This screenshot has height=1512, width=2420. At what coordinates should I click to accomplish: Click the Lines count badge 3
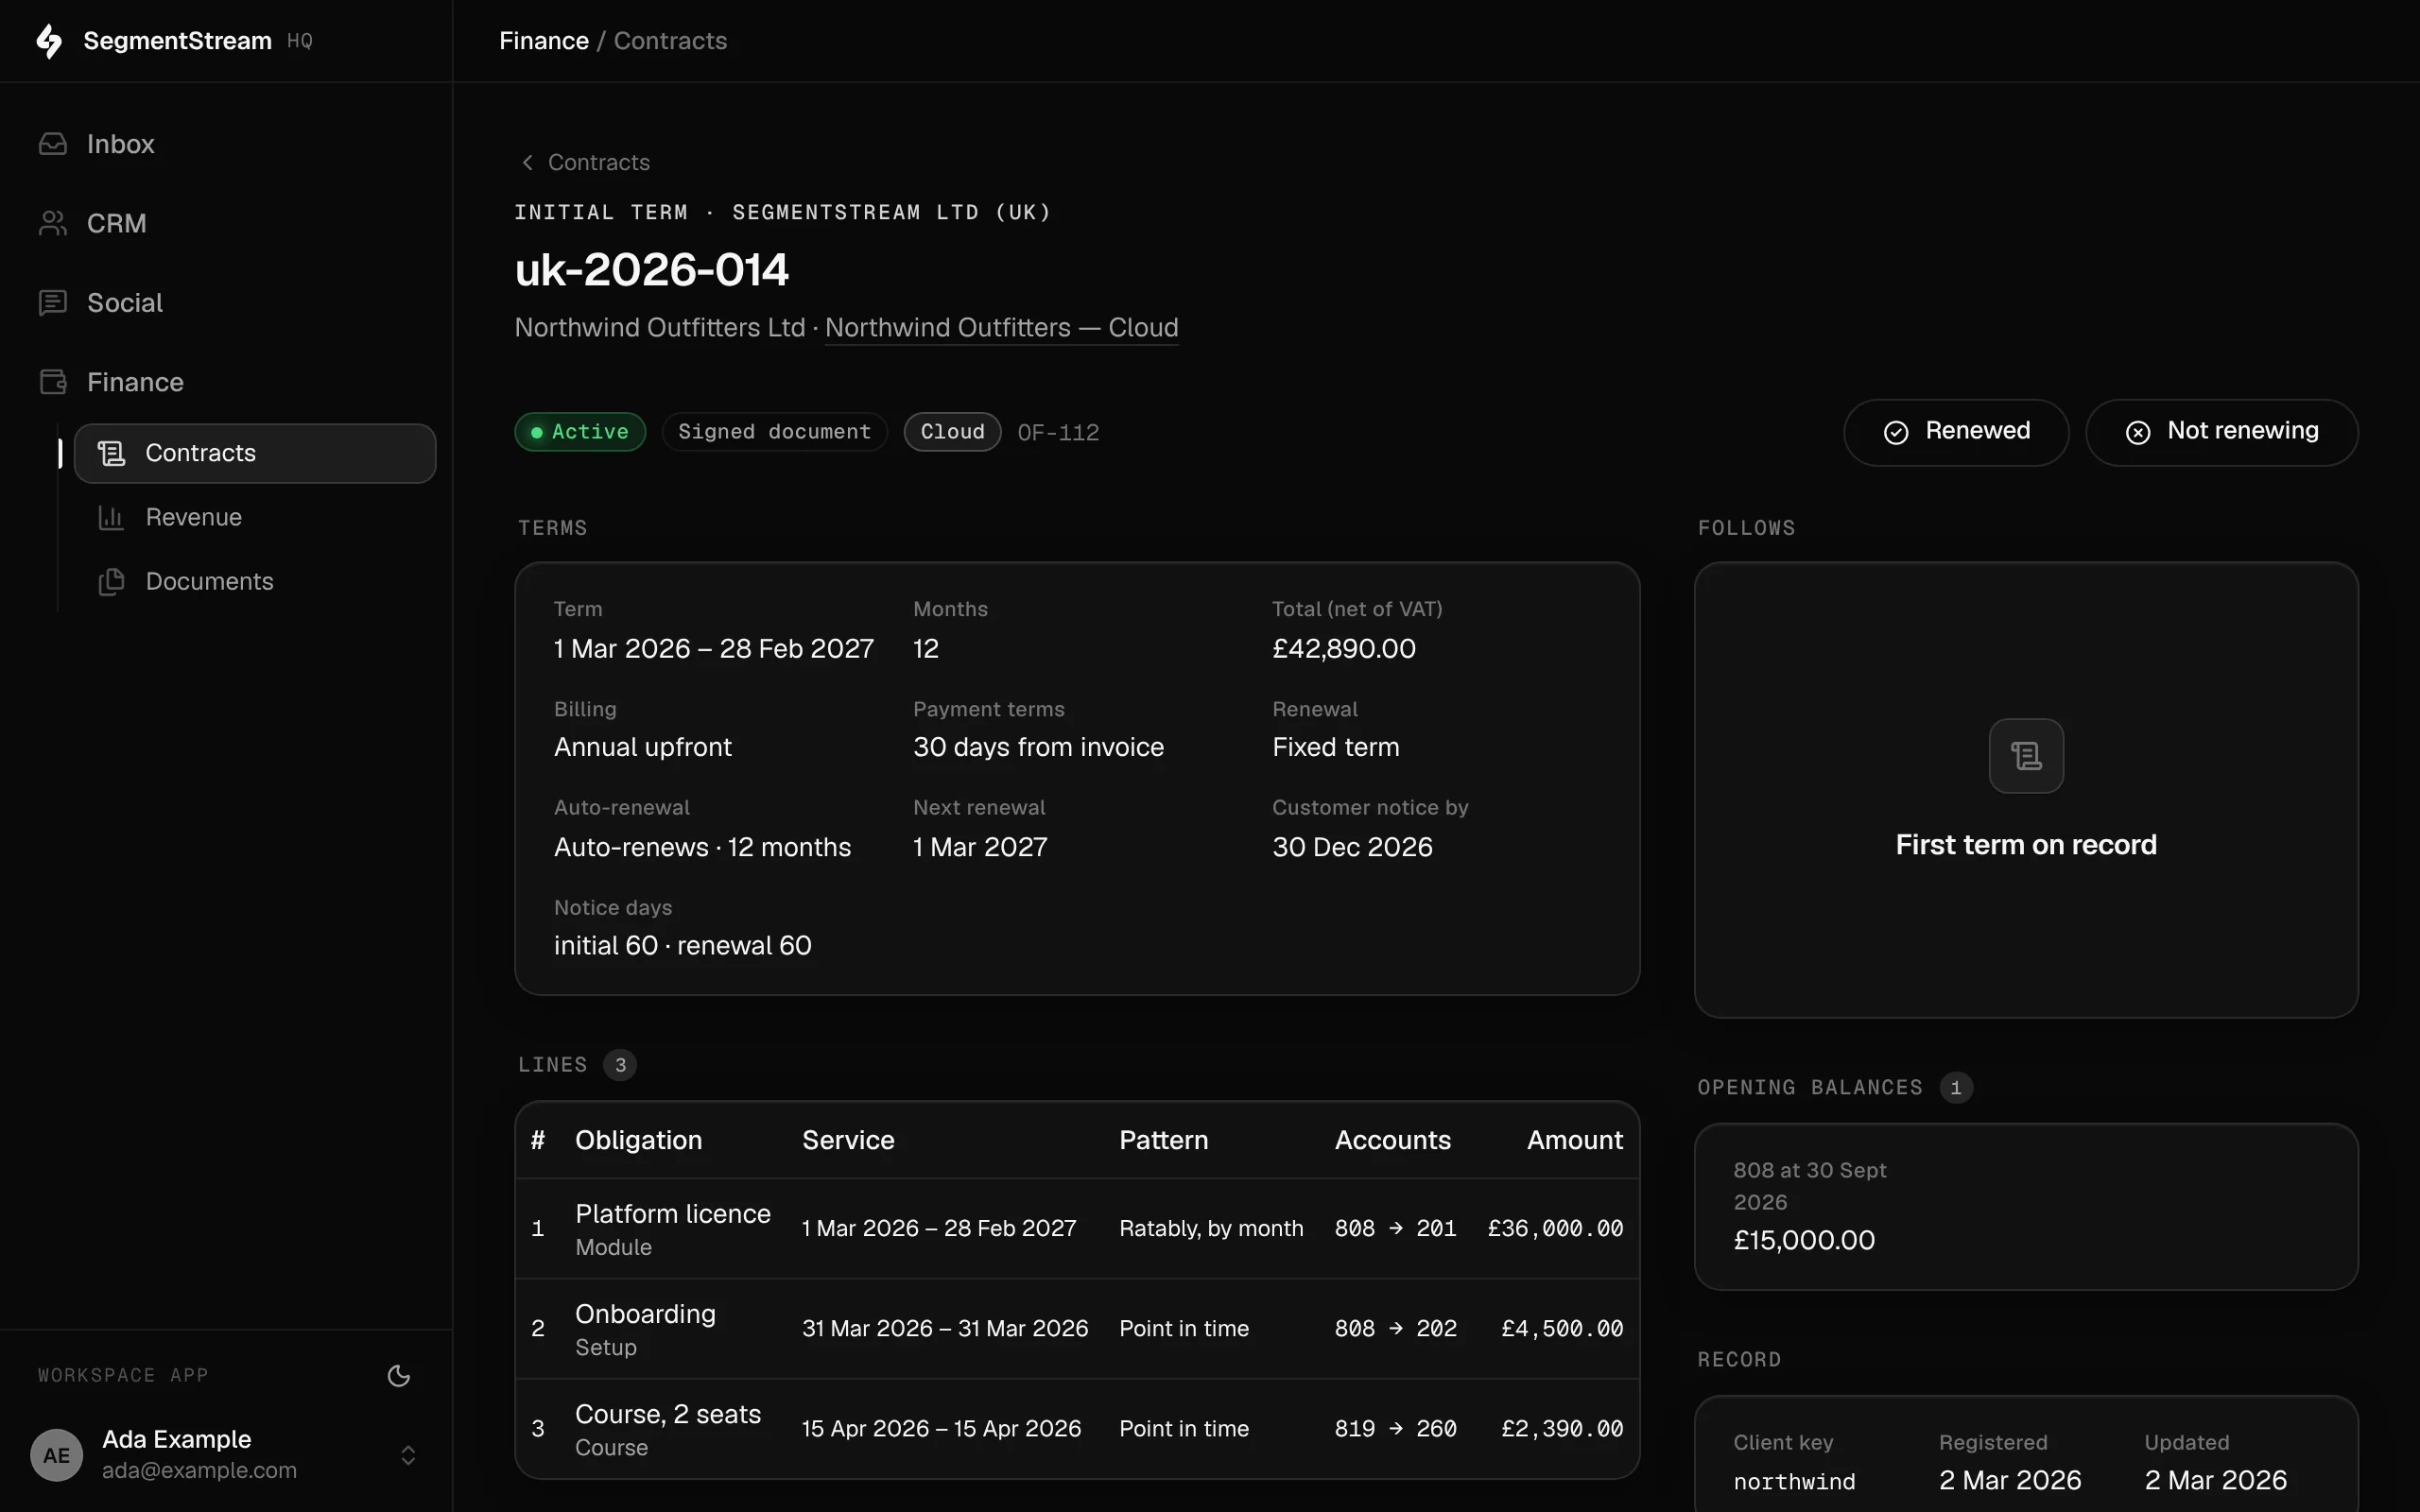point(620,1065)
